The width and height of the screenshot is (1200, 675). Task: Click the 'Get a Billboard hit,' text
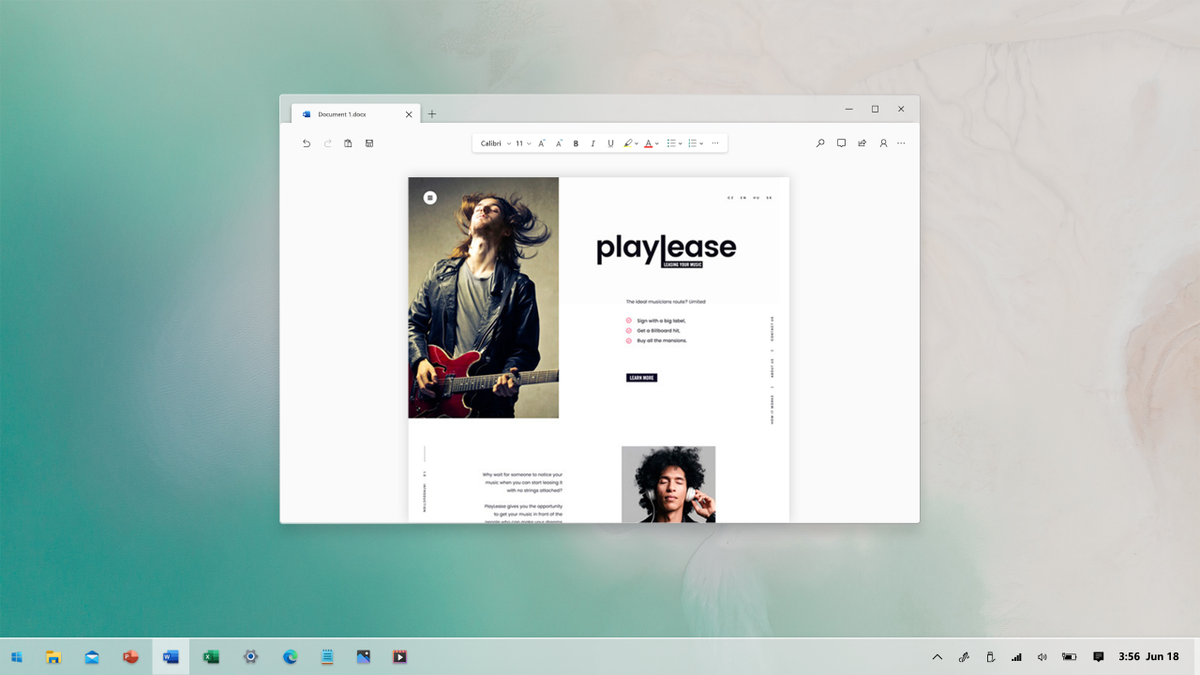658,331
